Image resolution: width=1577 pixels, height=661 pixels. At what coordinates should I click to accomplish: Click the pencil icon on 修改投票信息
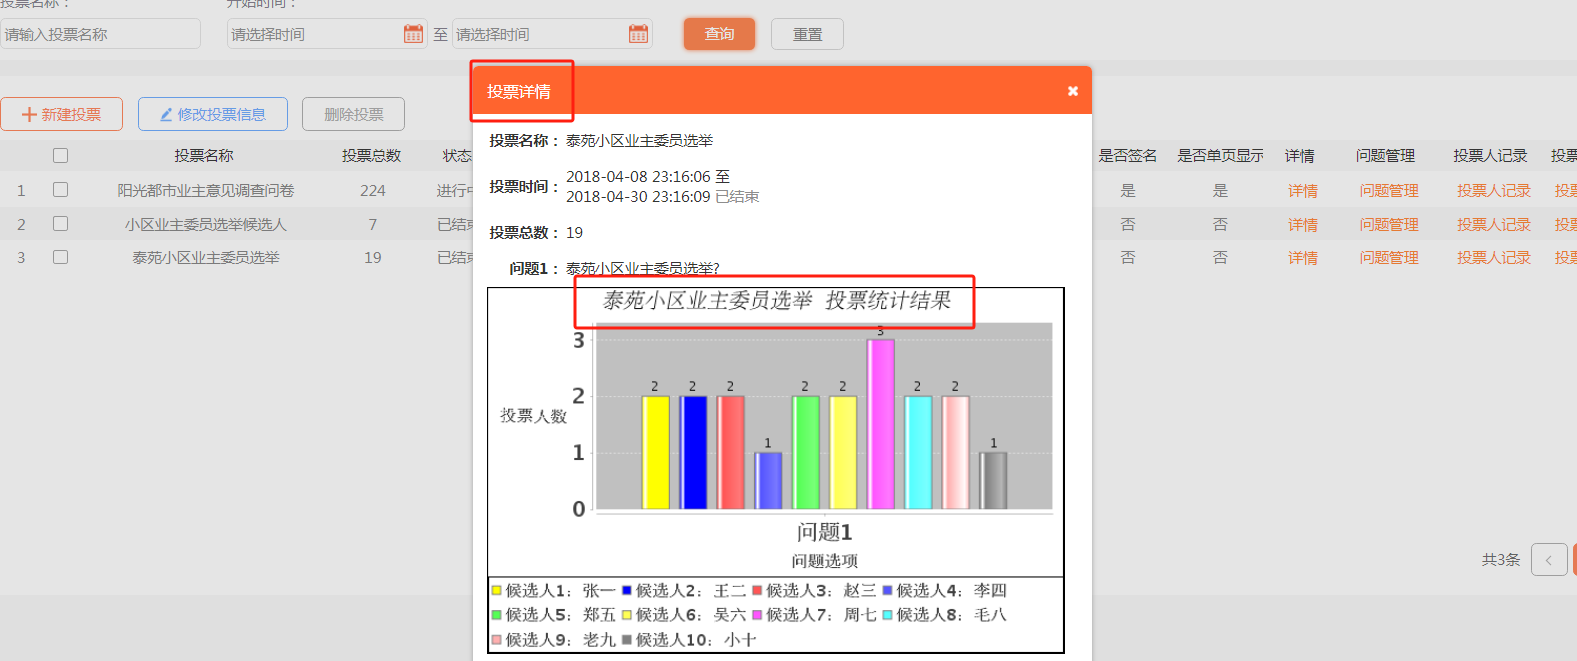[166, 115]
